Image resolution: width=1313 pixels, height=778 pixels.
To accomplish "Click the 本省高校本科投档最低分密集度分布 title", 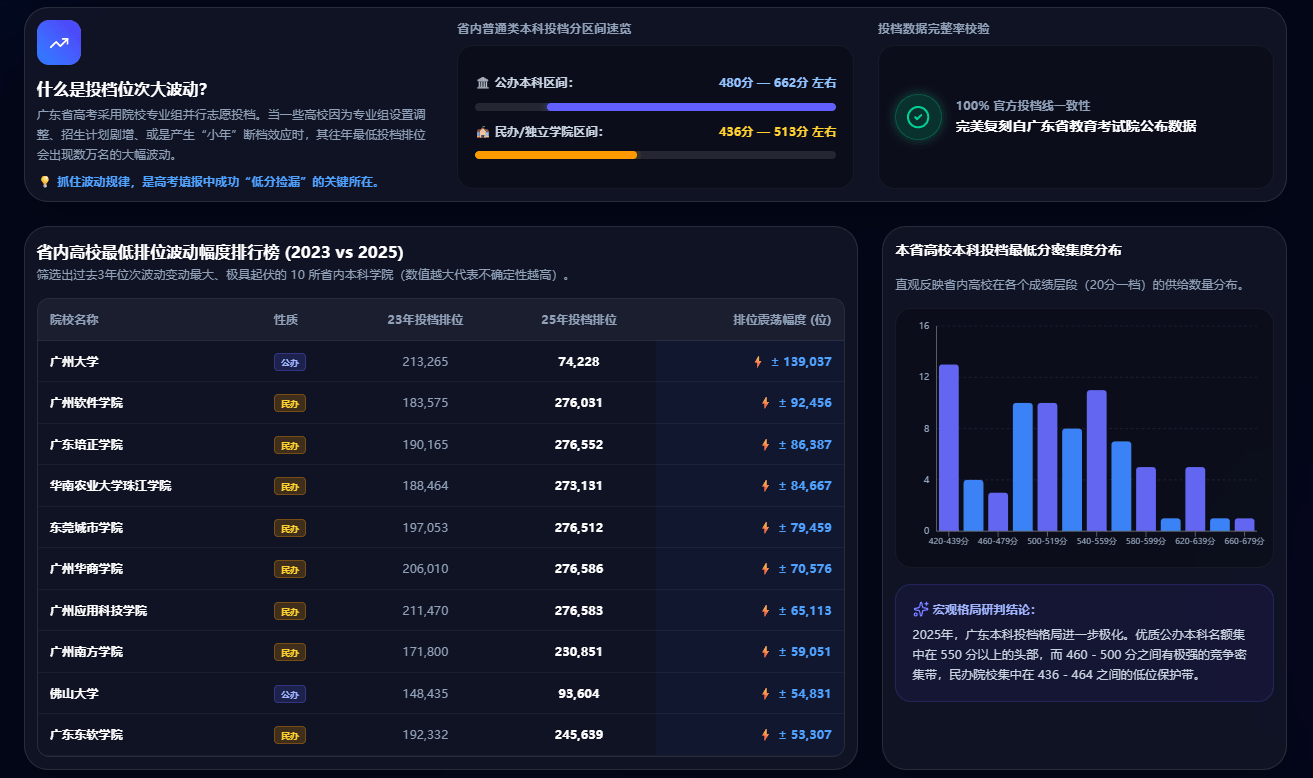I will coord(1008,250).
